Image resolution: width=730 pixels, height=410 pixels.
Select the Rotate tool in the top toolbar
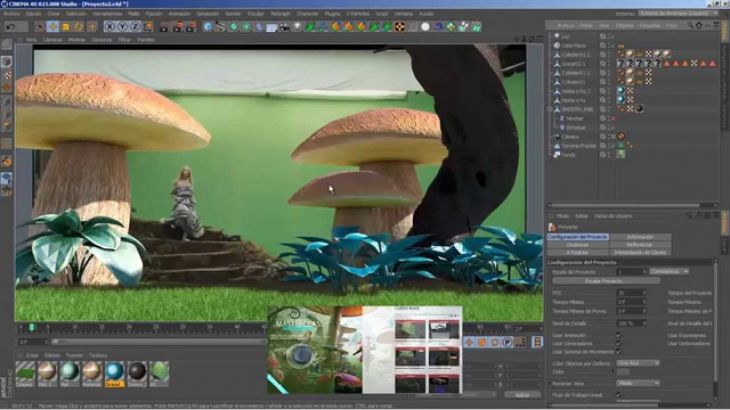coord(79,27)
